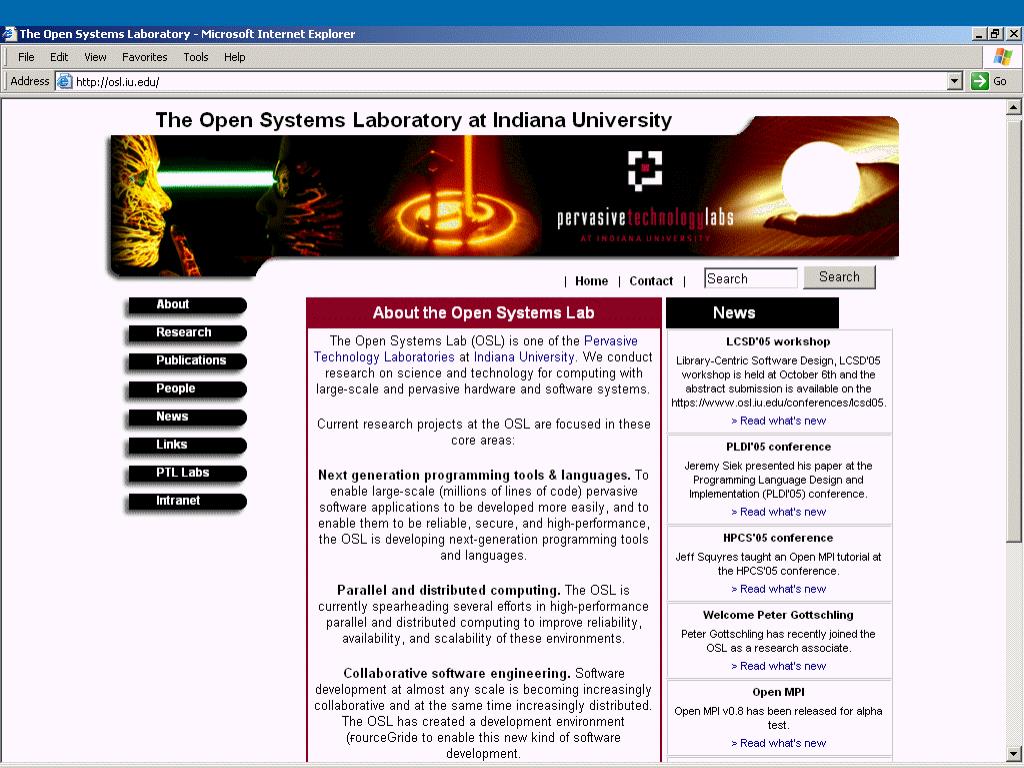Viewport: 1024px width, 768px height.
Task: Click the Search button beside the search field
Action: click(839, 277)
